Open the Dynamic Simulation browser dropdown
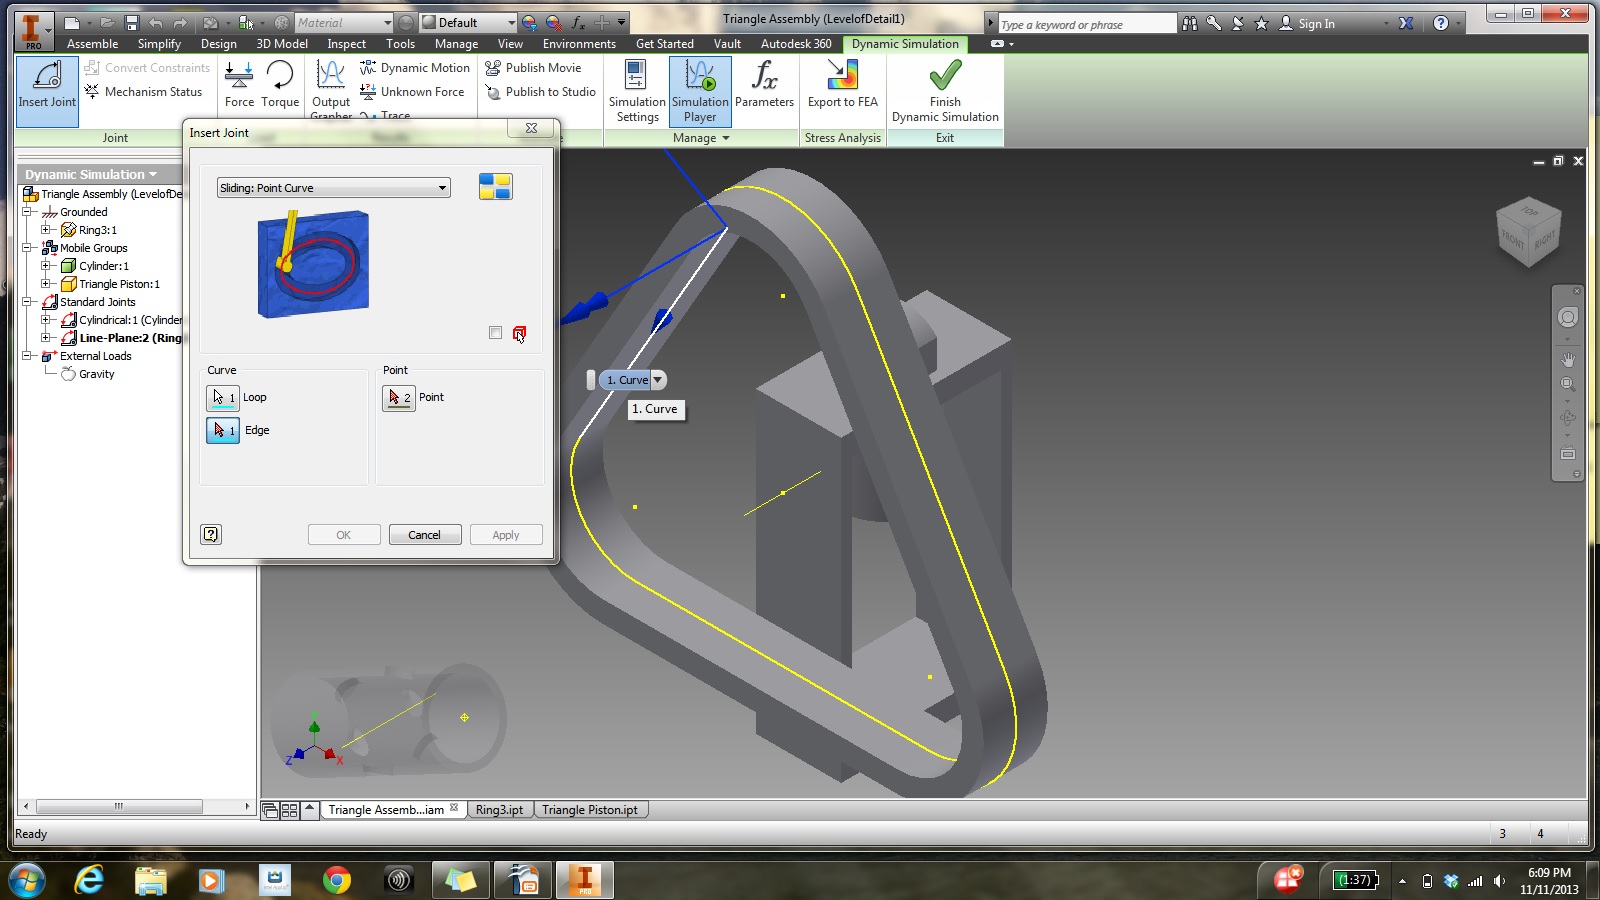Viewport: 1600px width, 900px height. (91, 174)
